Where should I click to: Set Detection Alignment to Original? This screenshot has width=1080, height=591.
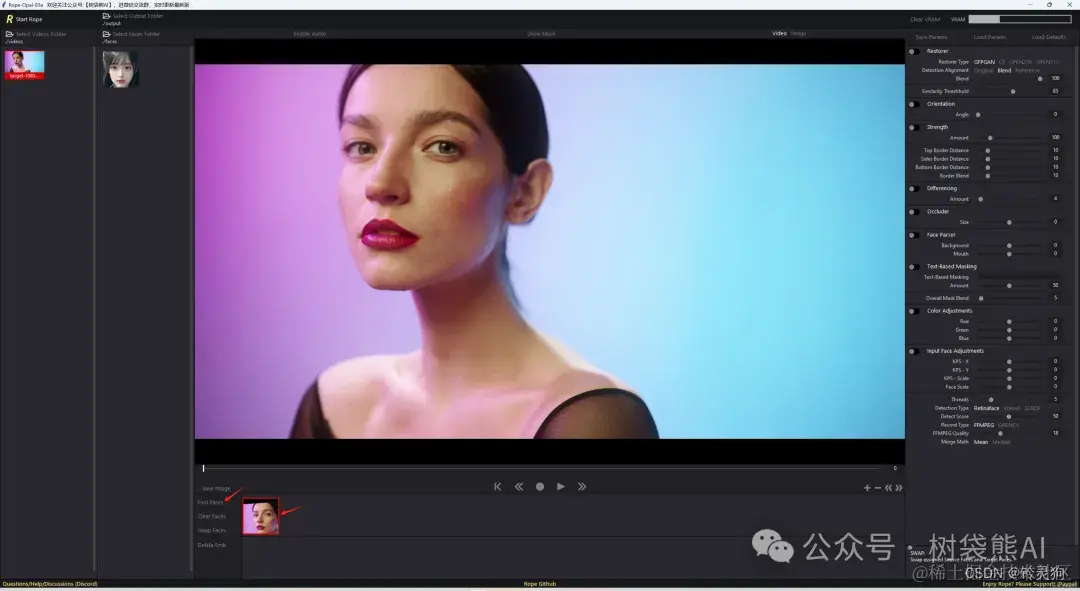tap(984, 70)
